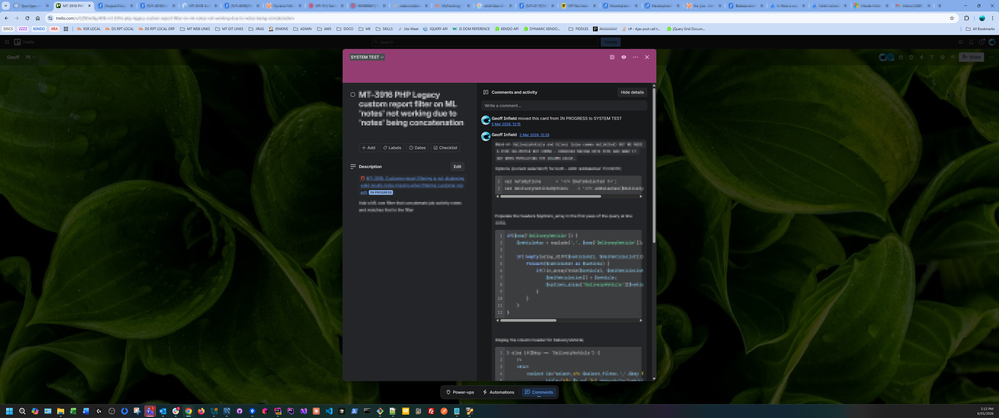Open the Dates picker

point(417,148)
